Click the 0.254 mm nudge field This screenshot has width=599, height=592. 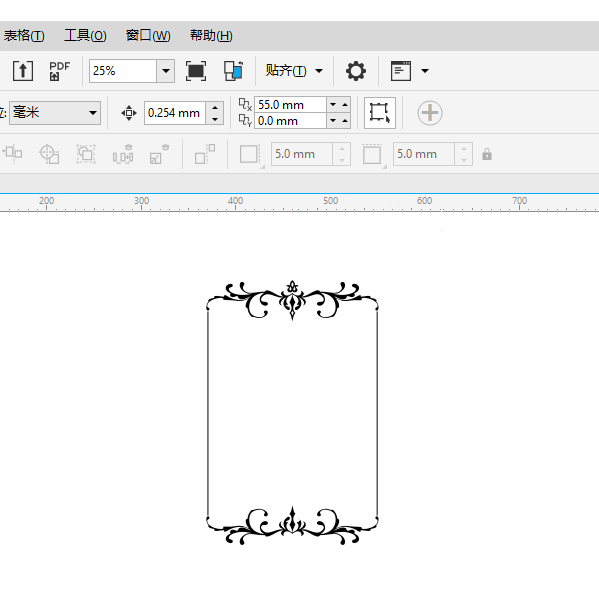(x=175, y=113)
